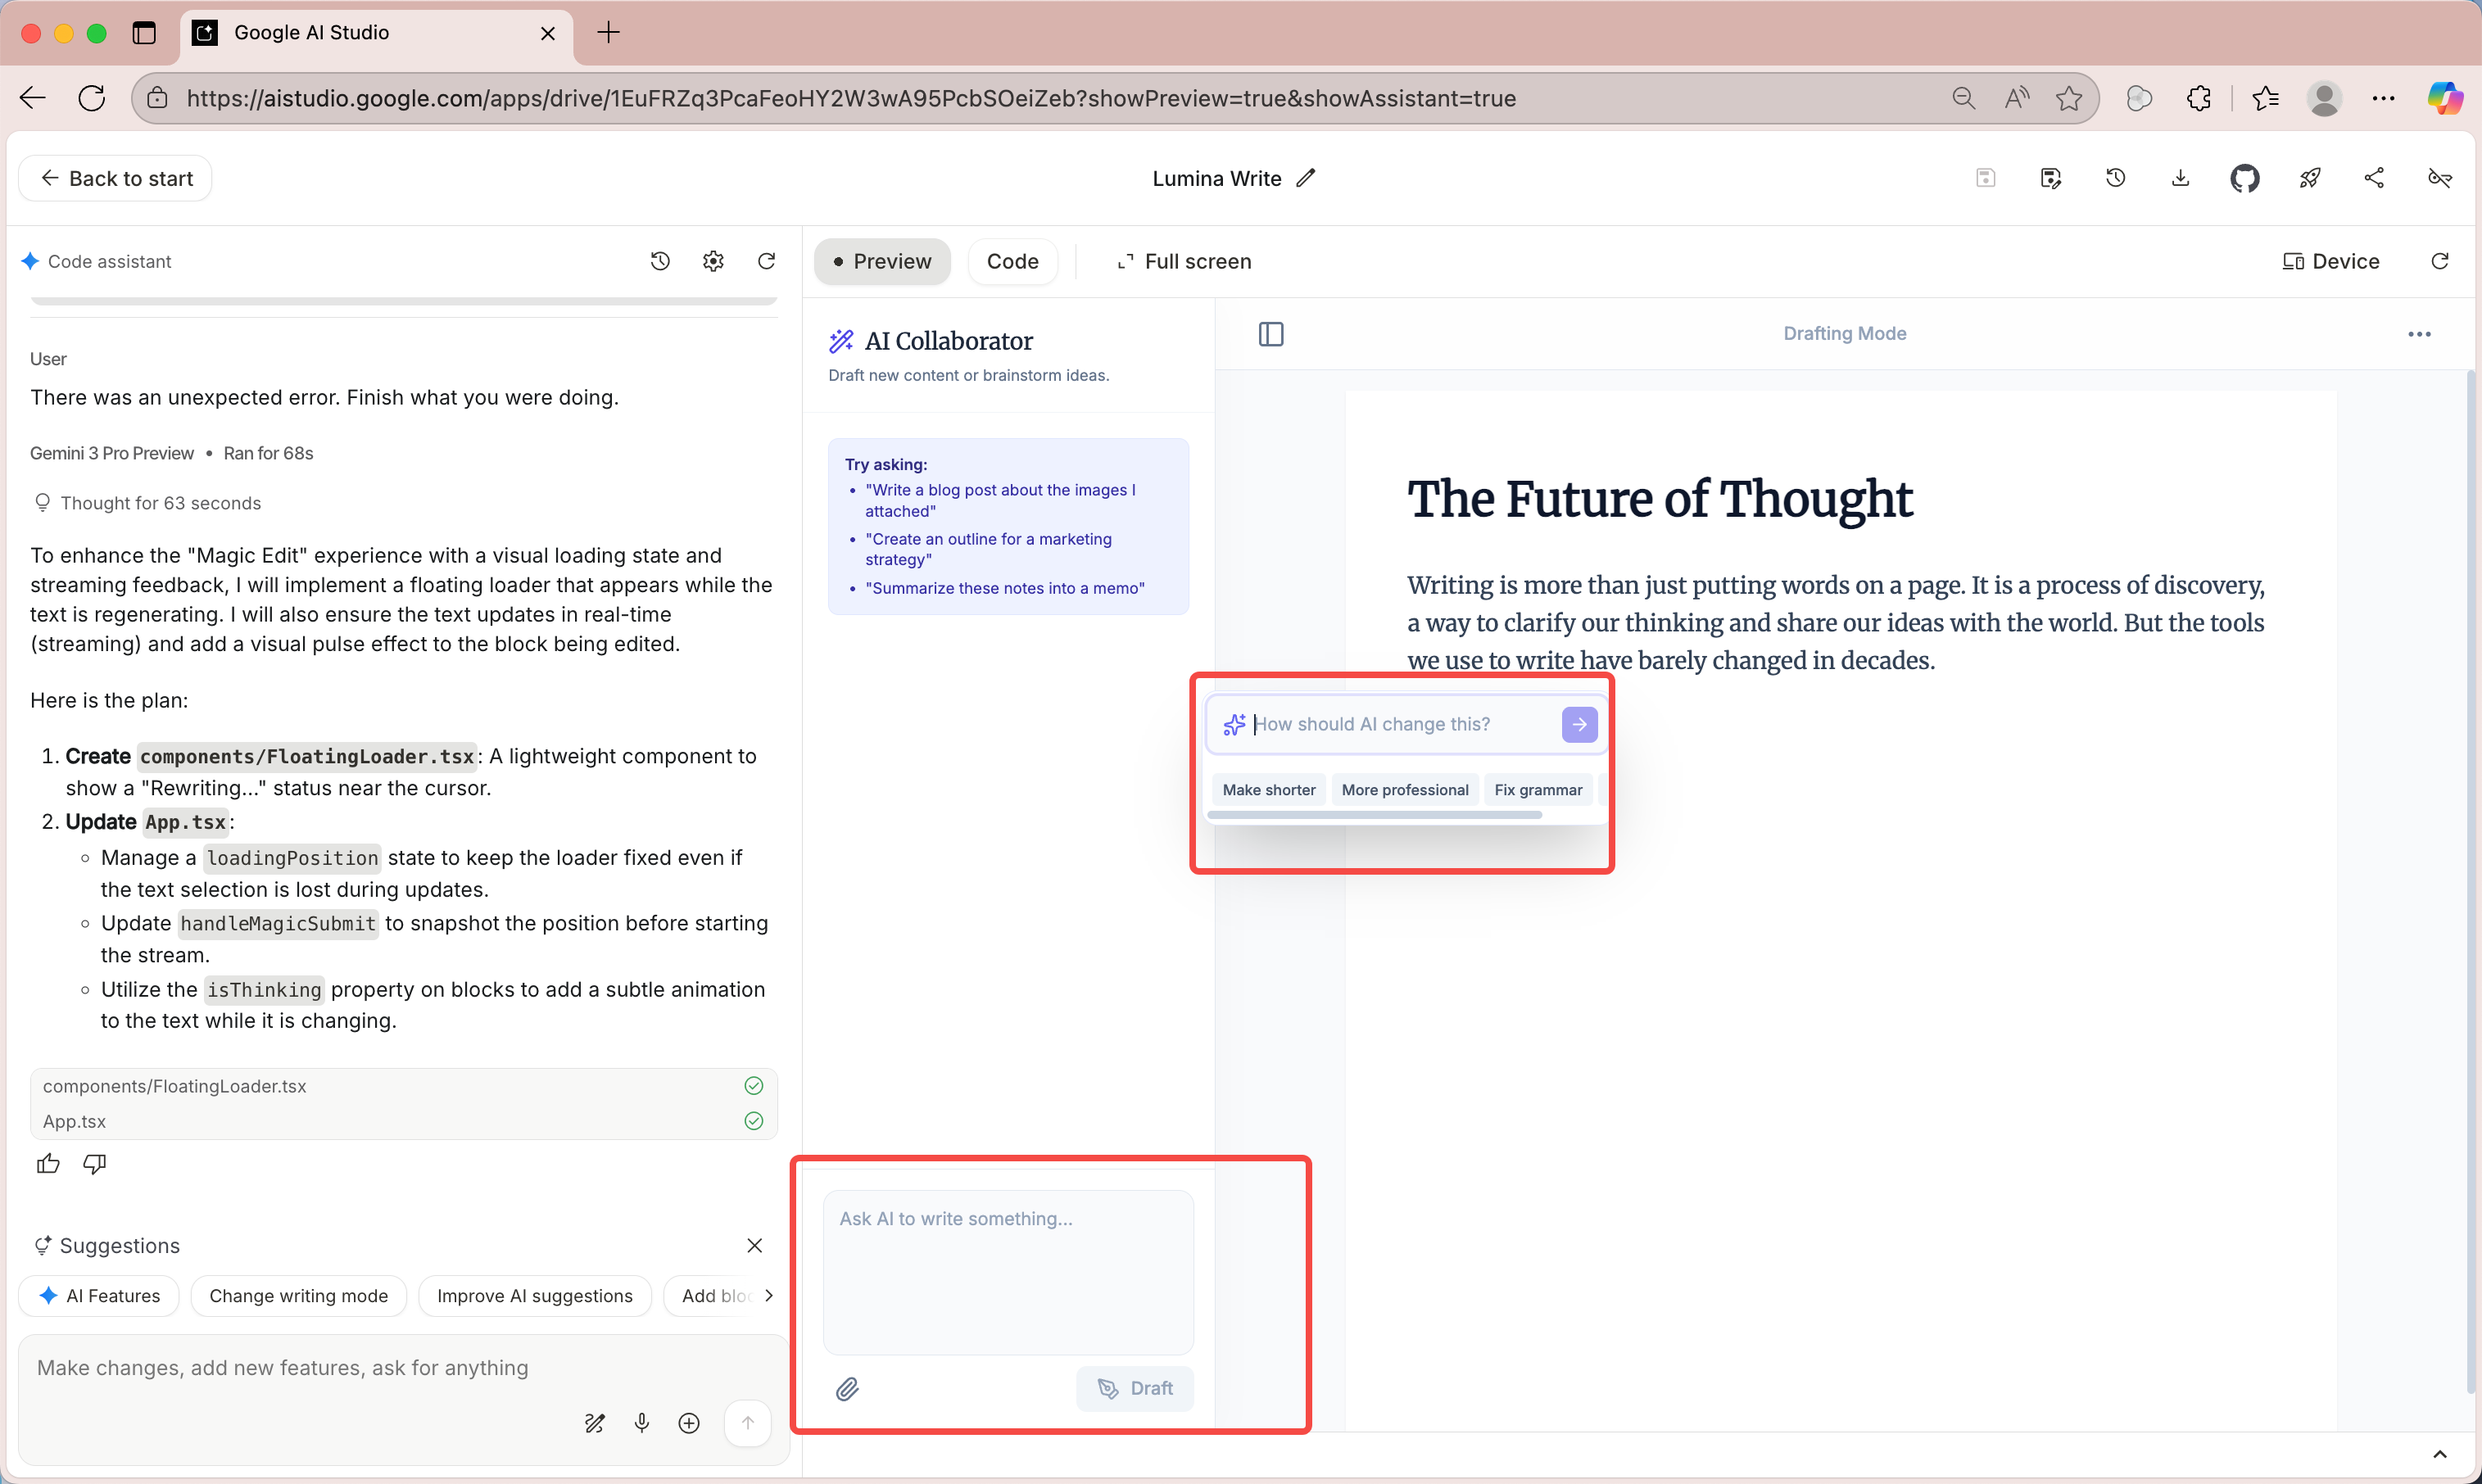
Task: Toggle Full screen preview mode
Action: point(1184,261)
